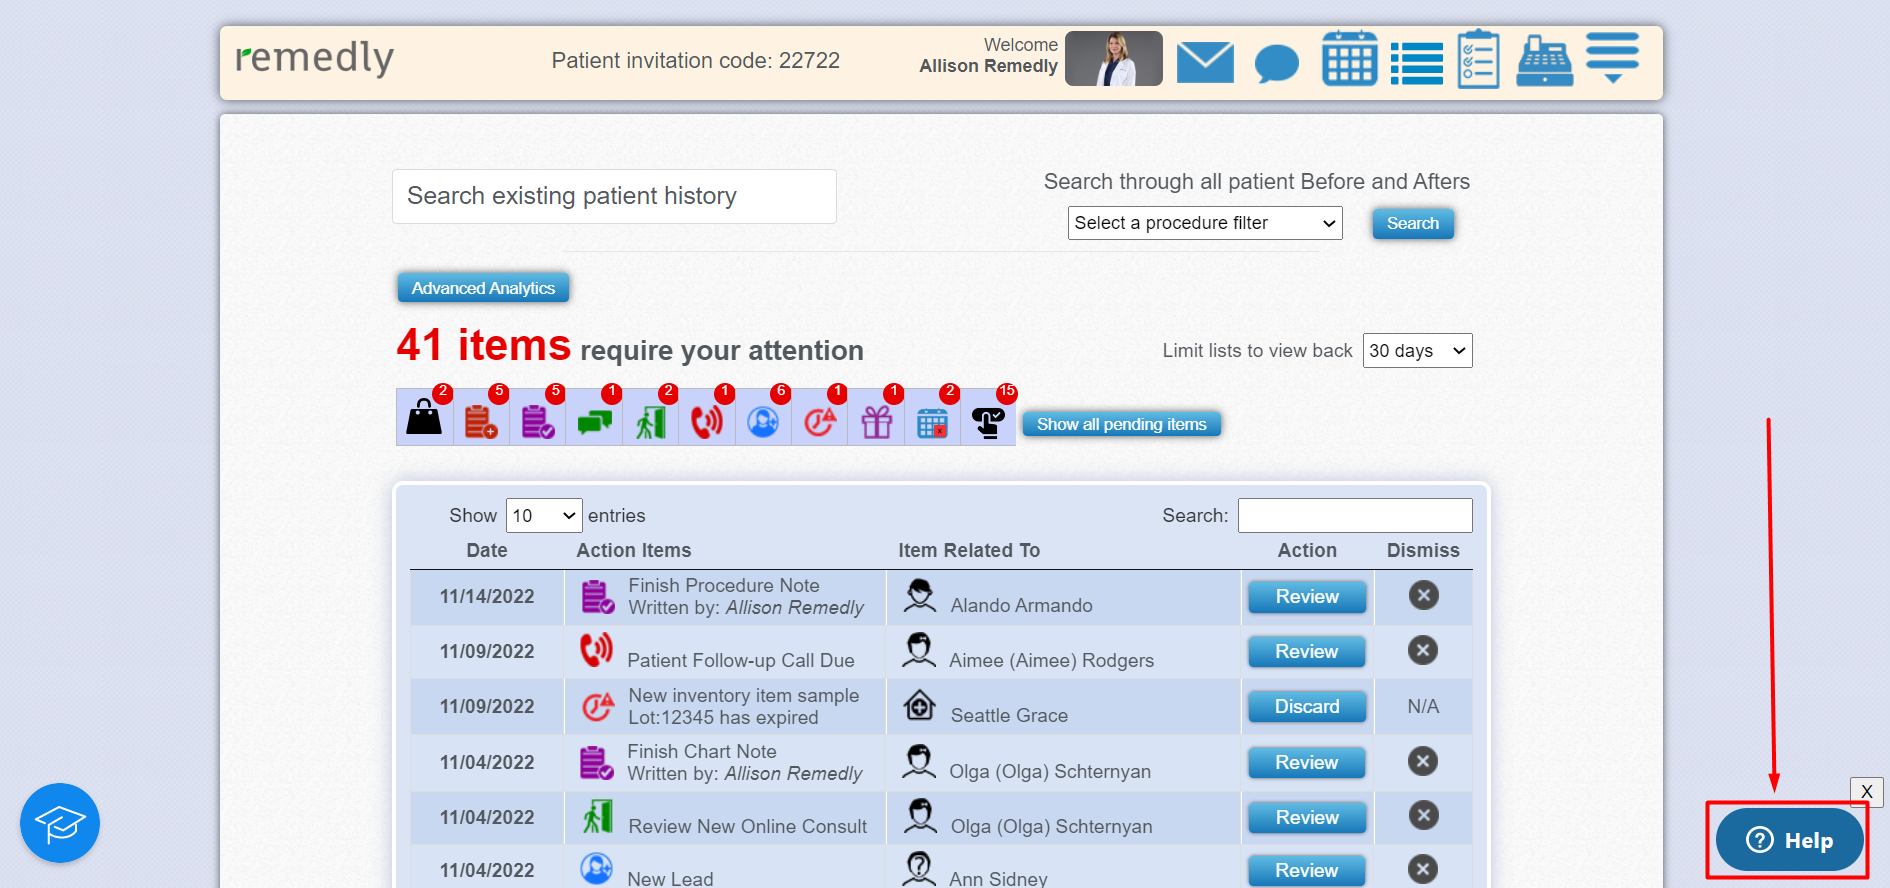1890x888 pixels.
Task: Click the blue Search button
Action: coord(1412,223)
